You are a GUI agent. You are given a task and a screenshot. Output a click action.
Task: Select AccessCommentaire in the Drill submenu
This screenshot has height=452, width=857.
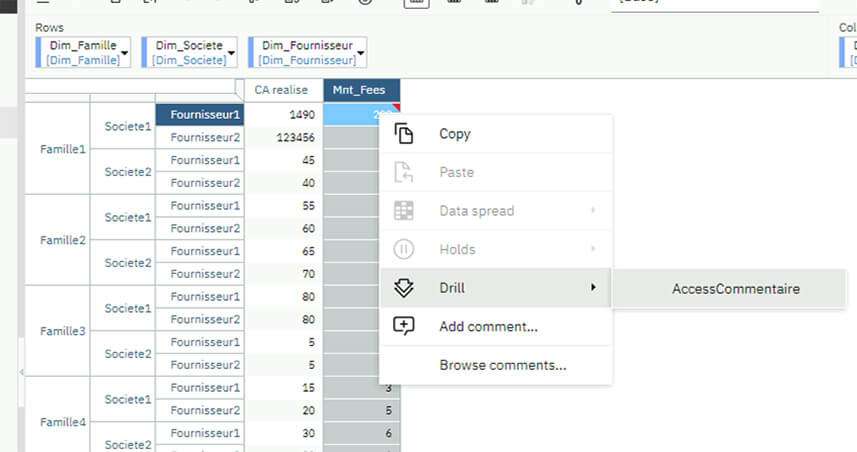point(729,289)
